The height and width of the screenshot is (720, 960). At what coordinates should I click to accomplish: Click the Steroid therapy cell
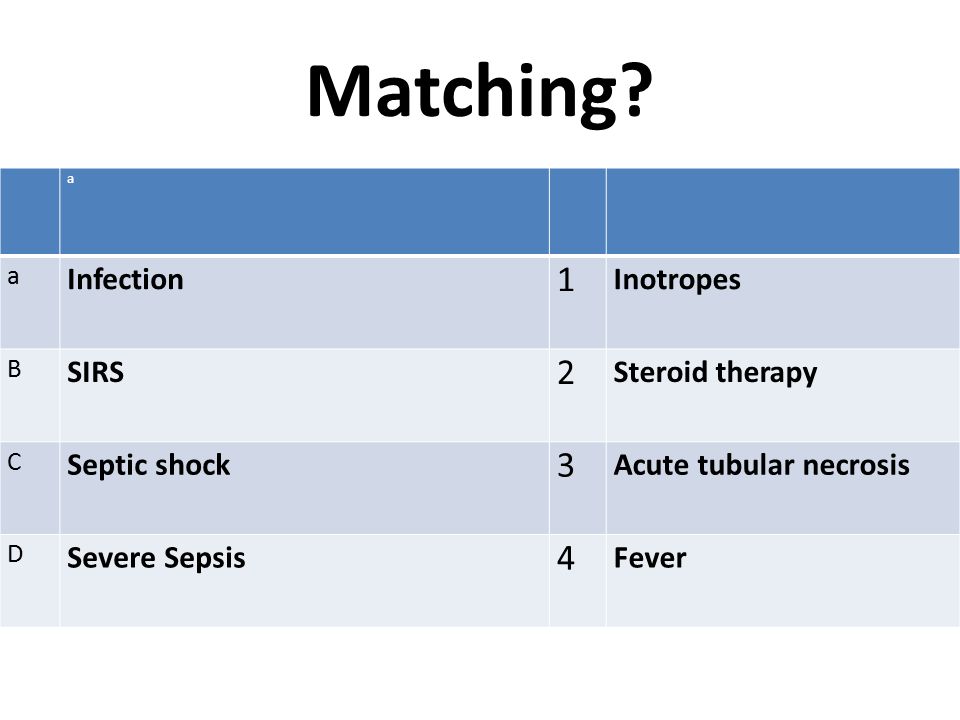(783, 396)
